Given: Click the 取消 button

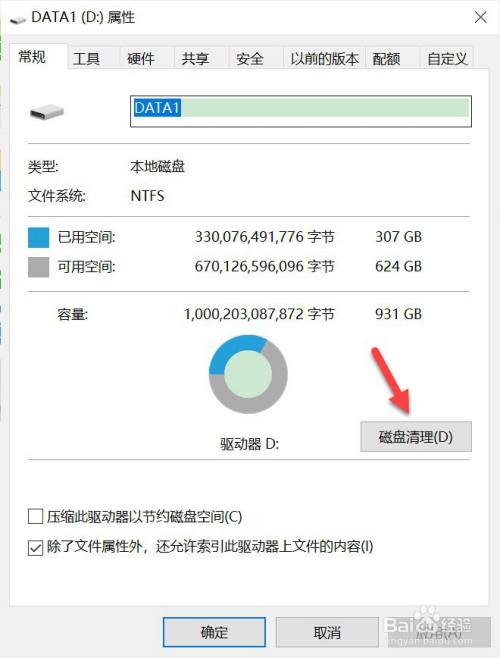Looking at the screenshot, I should (x=327, y=632).
